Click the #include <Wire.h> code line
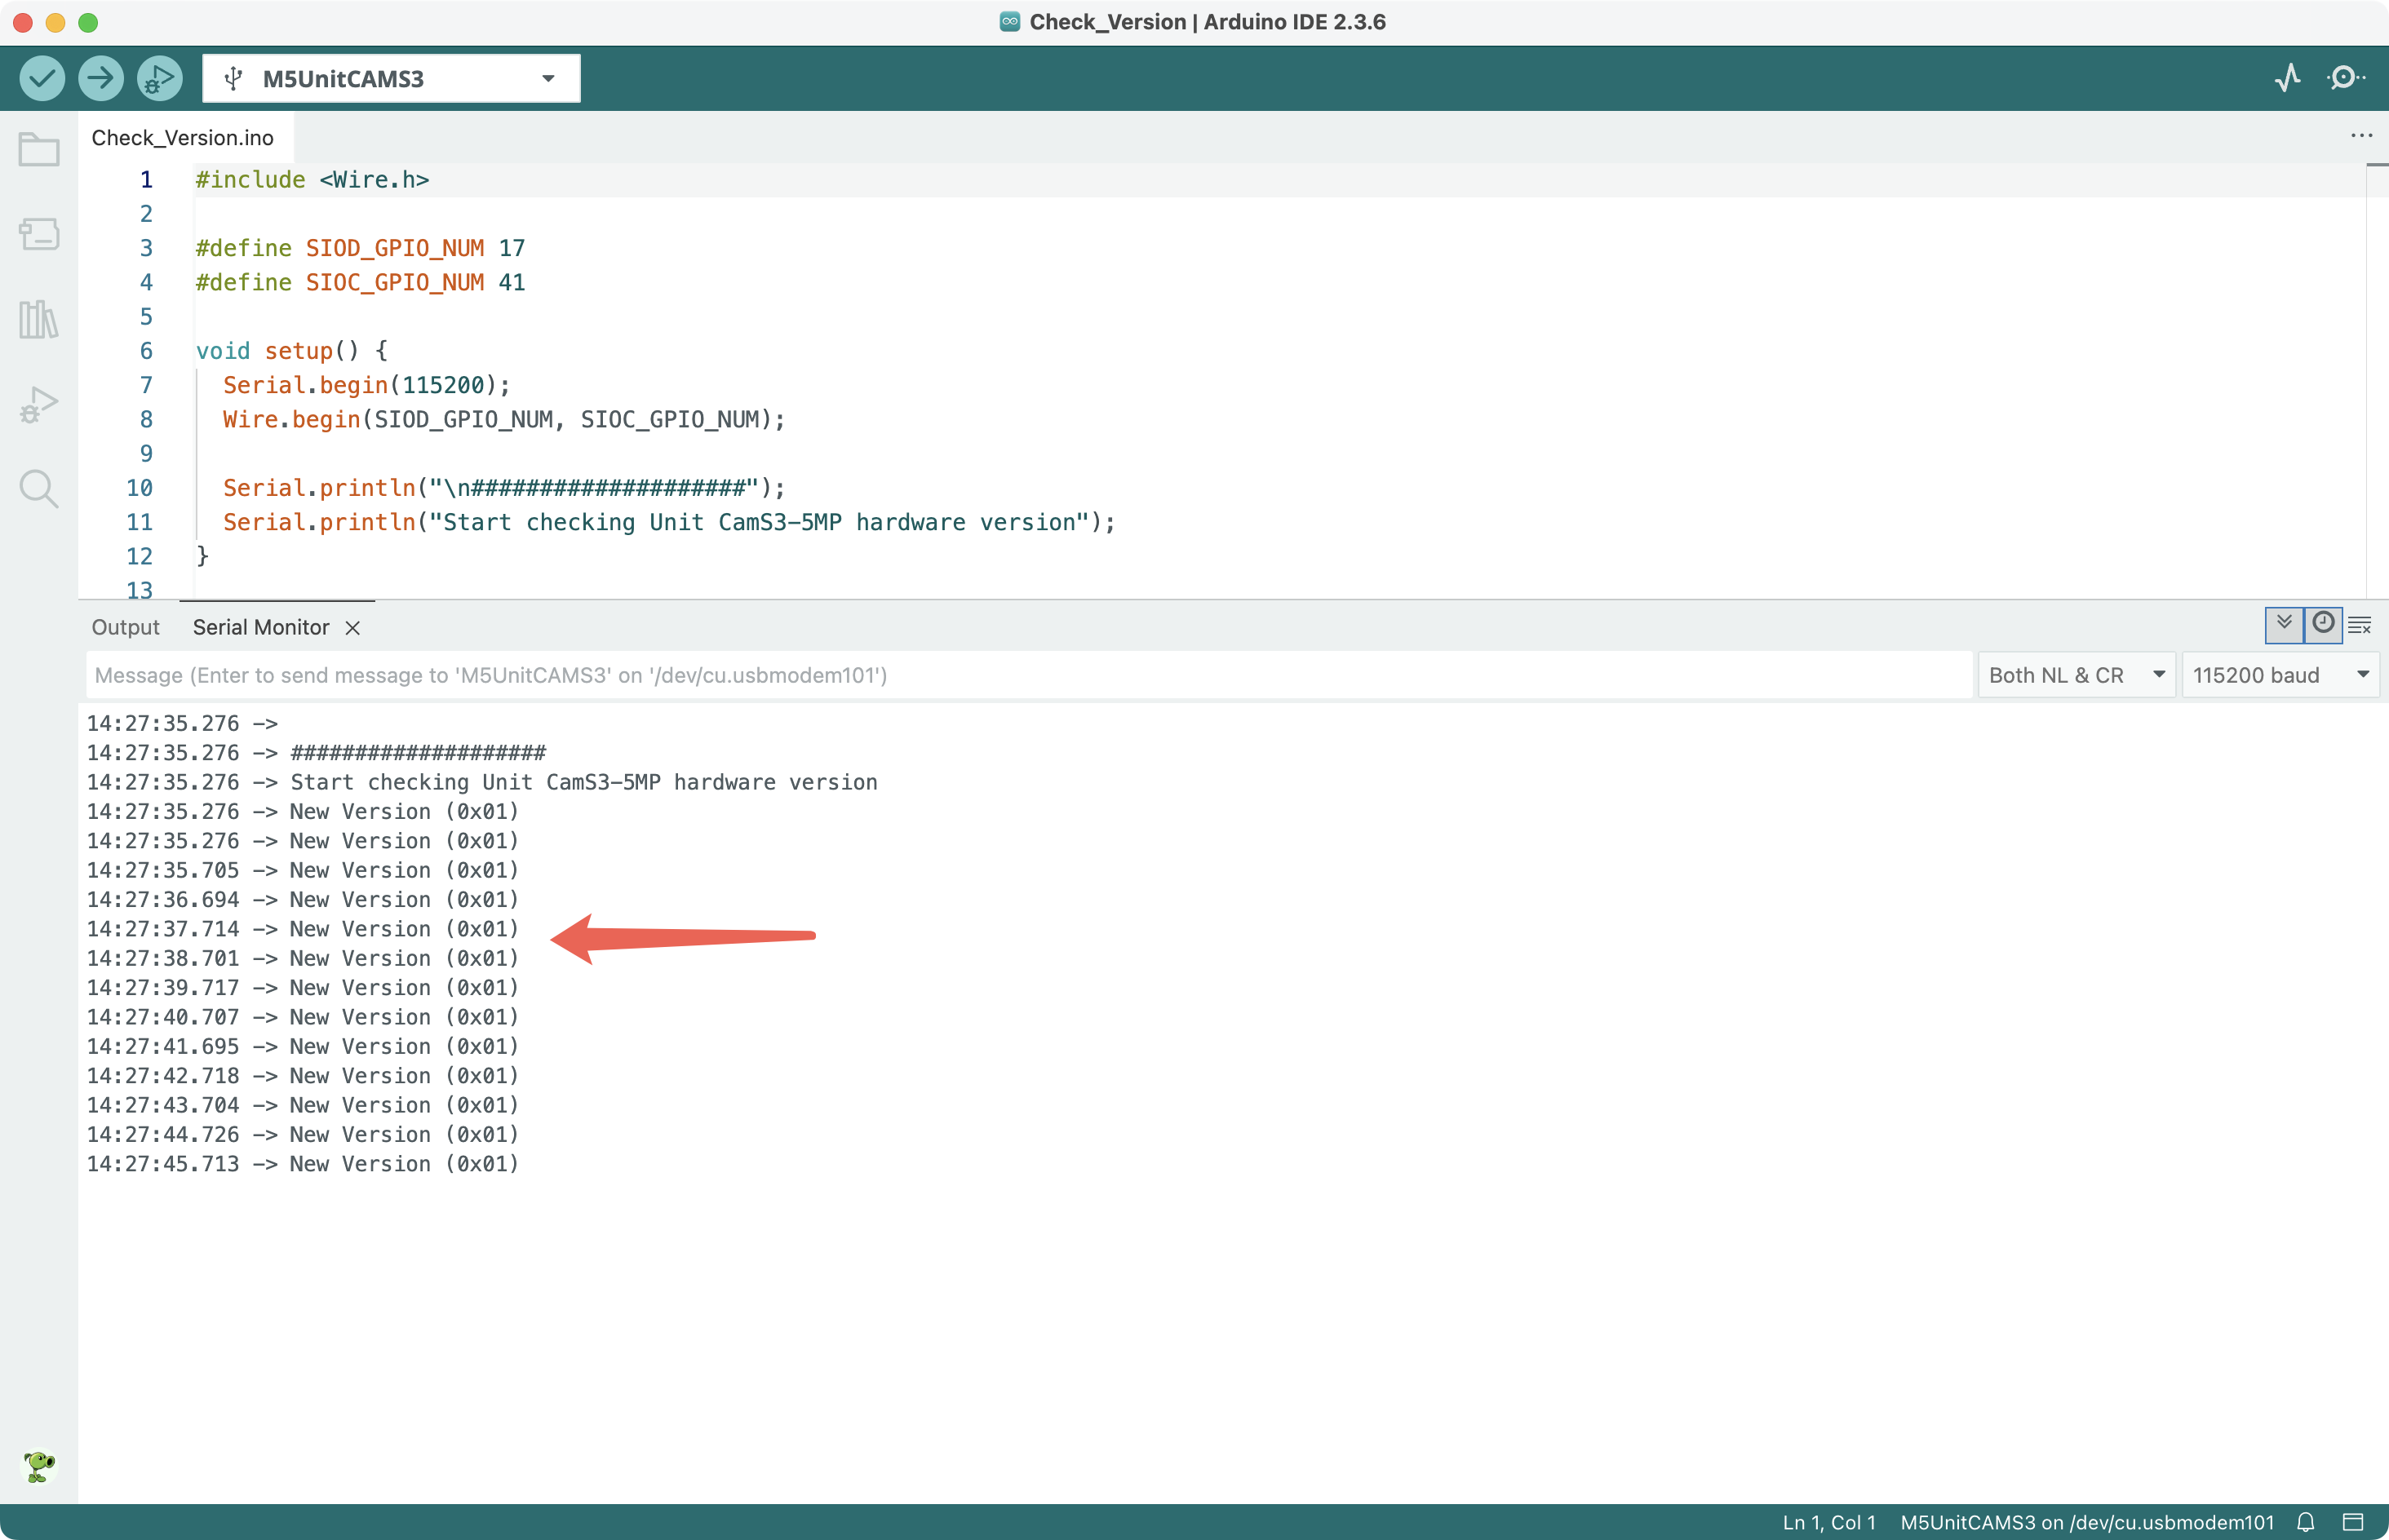This screenshot has height=1540, width=2389. click(312, 179)
